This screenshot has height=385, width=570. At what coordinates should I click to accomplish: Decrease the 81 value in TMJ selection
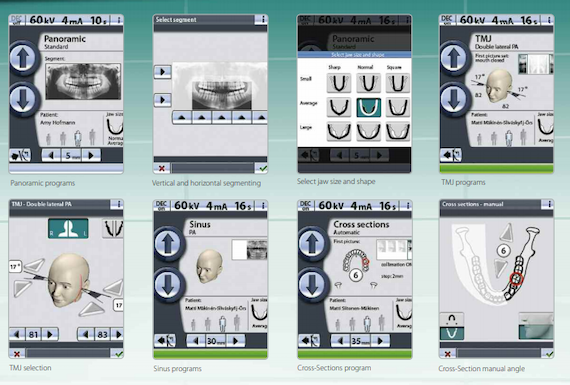pos(17,334)
